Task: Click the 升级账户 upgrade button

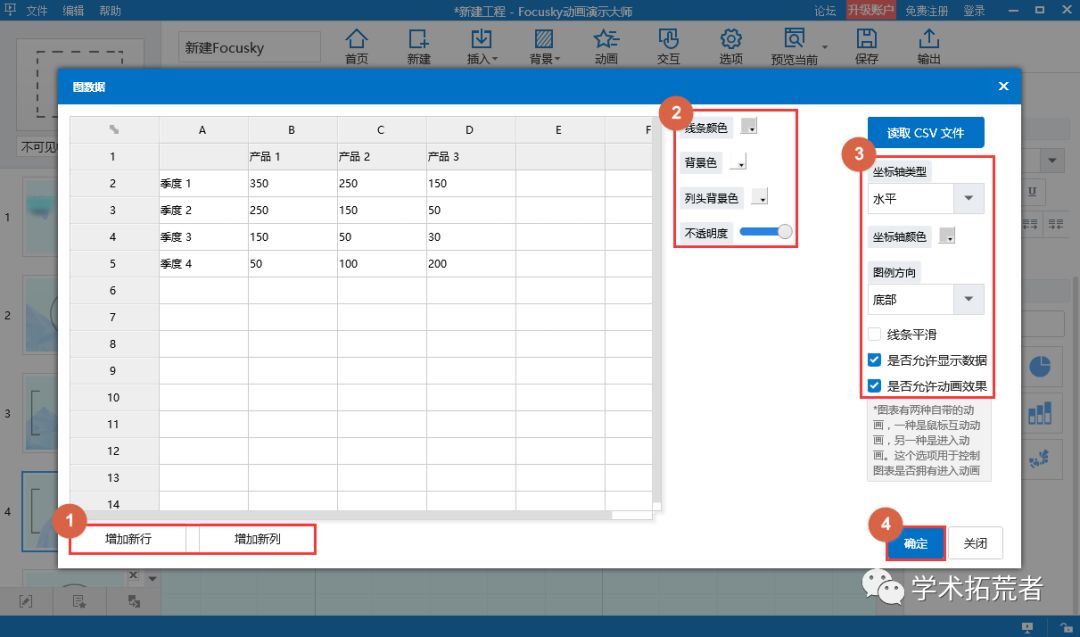Action: pos(871,10)
